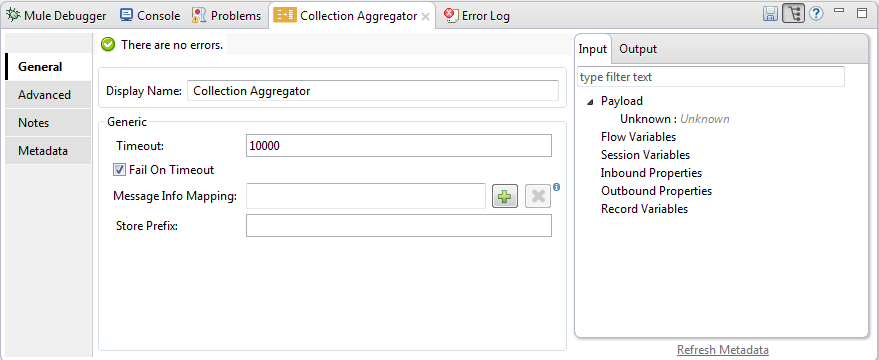Open the Console tab
The image size is (879, 360).
point(150,16)
